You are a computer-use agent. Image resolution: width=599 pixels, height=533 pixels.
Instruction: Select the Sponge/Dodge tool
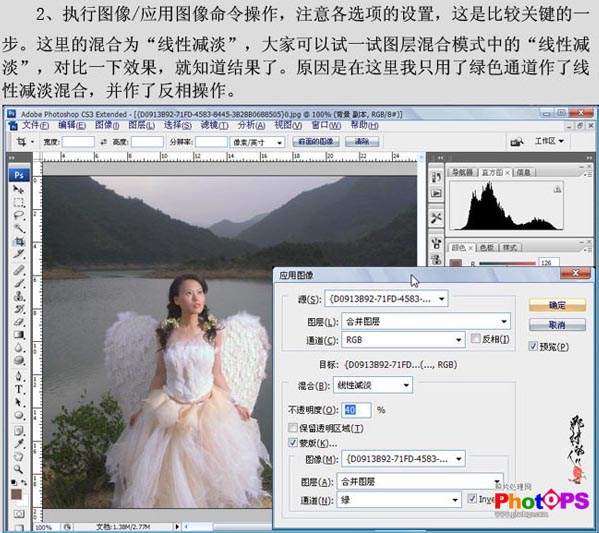(18, 360)
